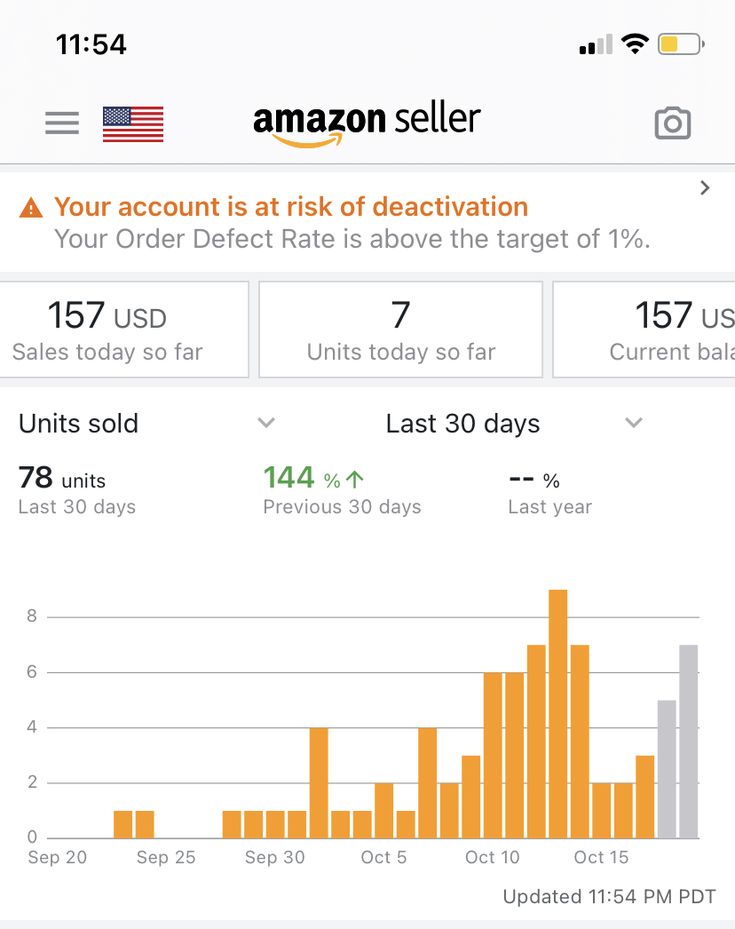Tap the account at risk of deactivation link
735x929 pixels.
291,207
